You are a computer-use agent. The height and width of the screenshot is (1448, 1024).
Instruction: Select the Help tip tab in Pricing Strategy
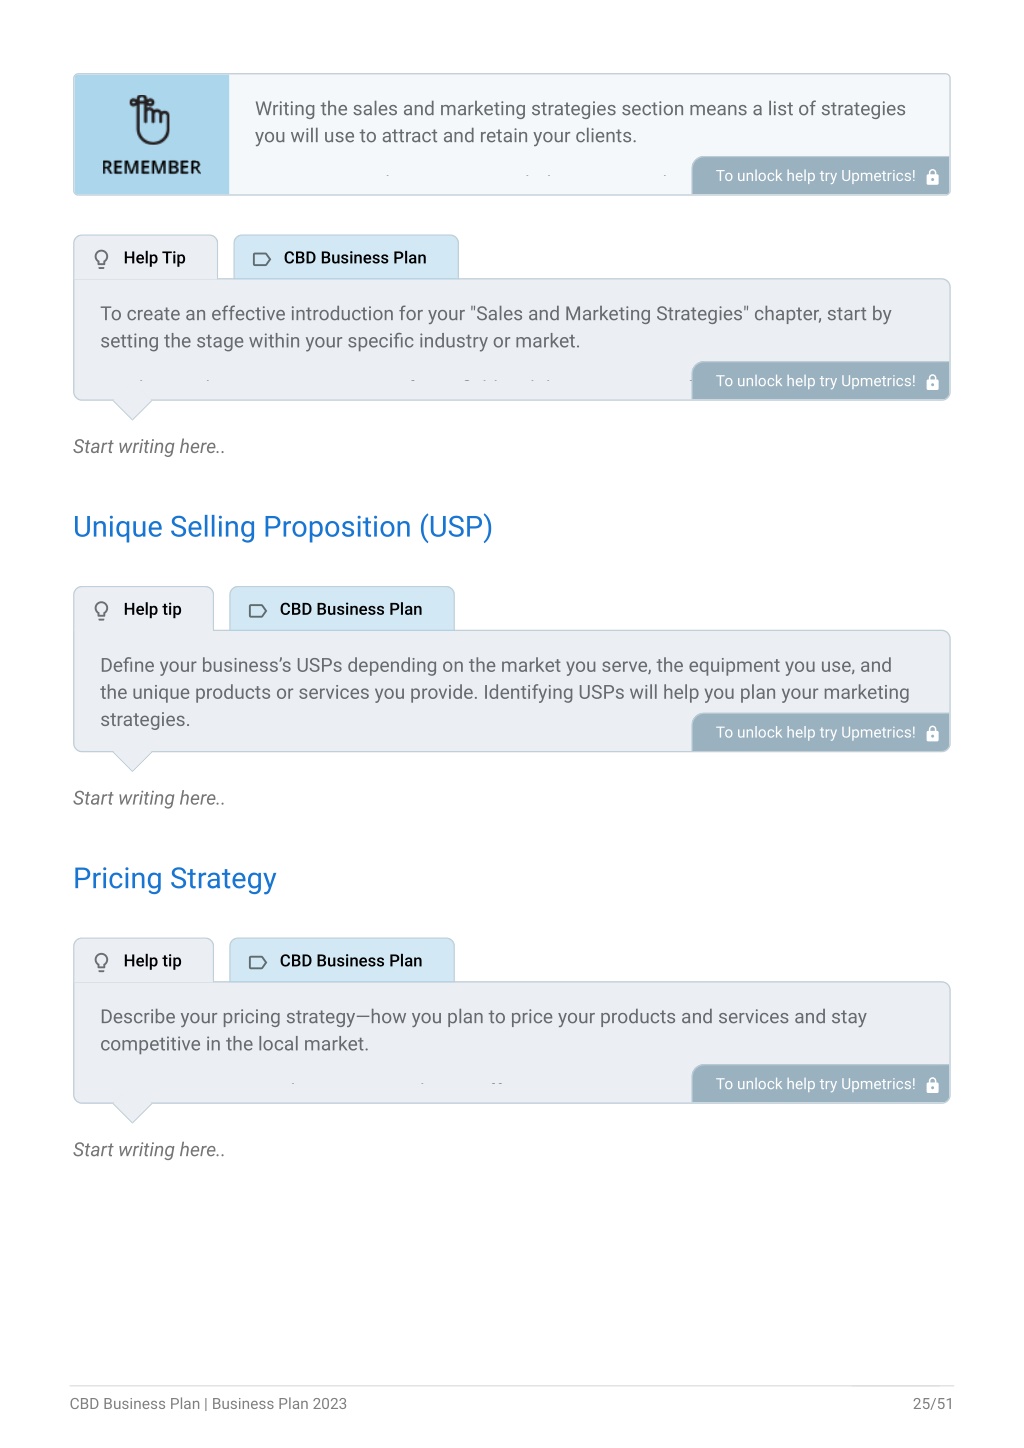pos(144,961)
